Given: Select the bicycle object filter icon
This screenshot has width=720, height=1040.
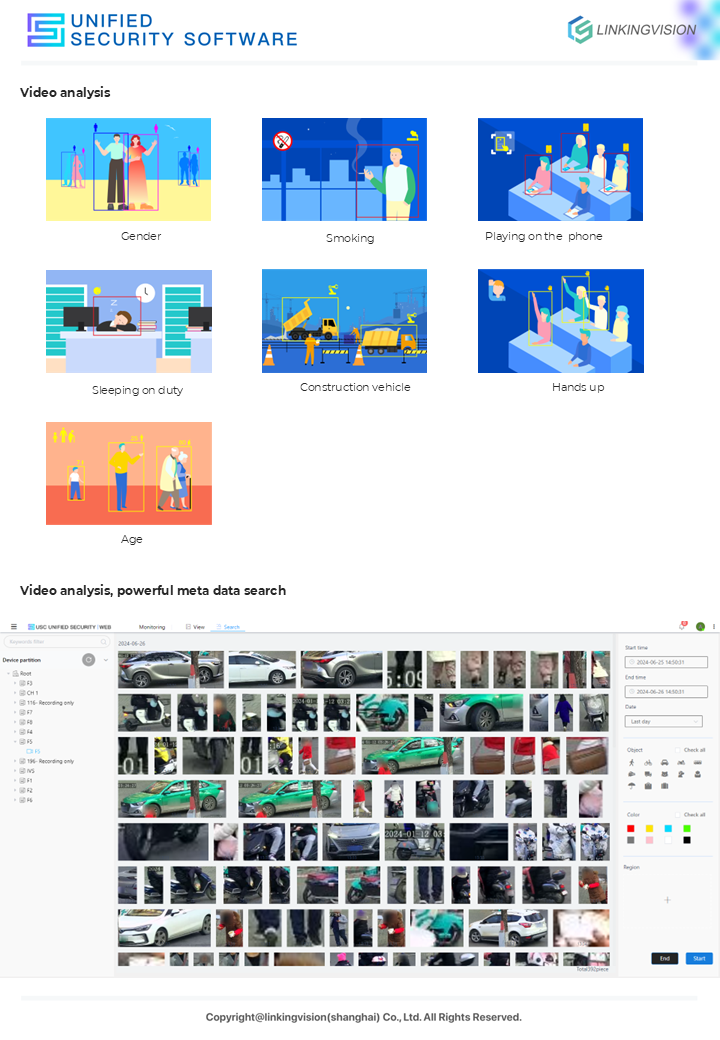Looking at the screenshot, I should tap(648, 762).
